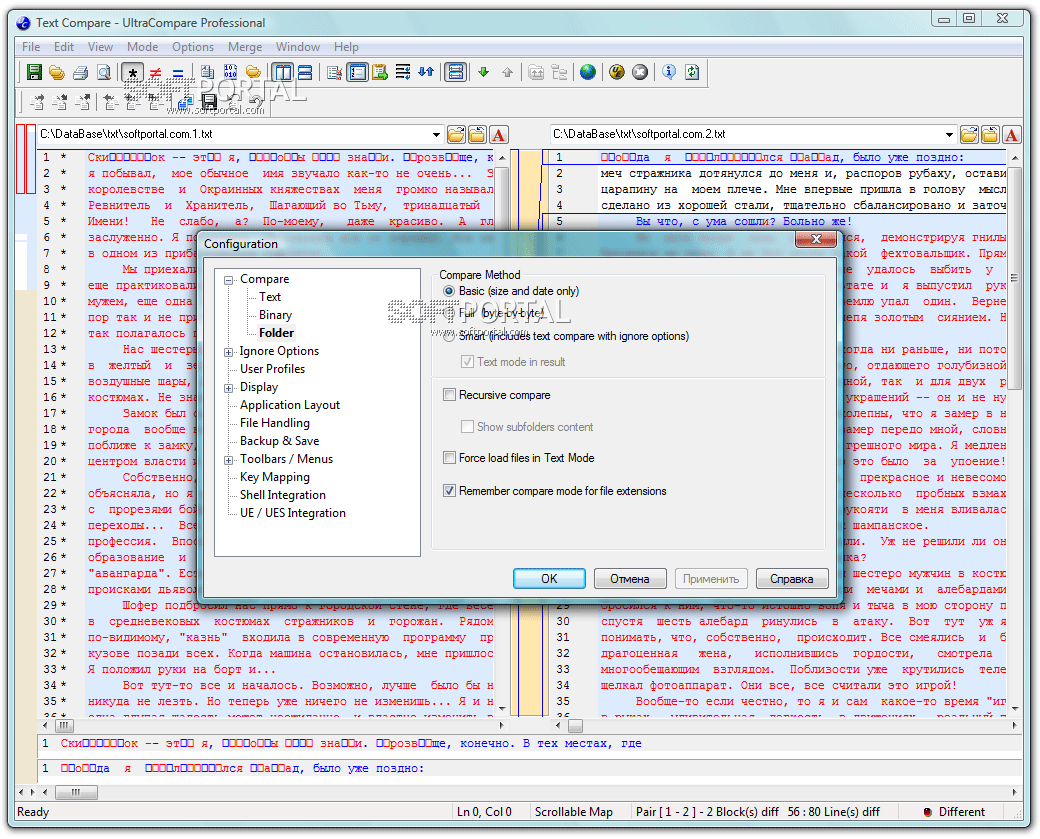
Task: Select UE / UES Integration tree item
Action: tap(292, 513)
